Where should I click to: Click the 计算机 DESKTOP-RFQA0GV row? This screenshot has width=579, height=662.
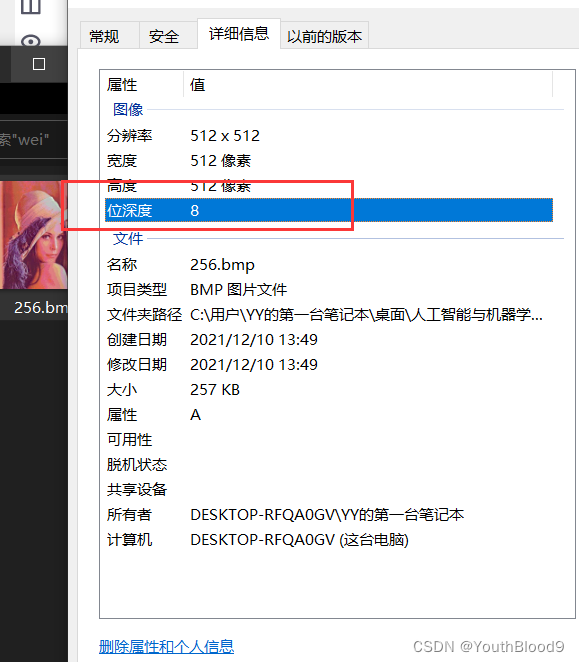329,540
